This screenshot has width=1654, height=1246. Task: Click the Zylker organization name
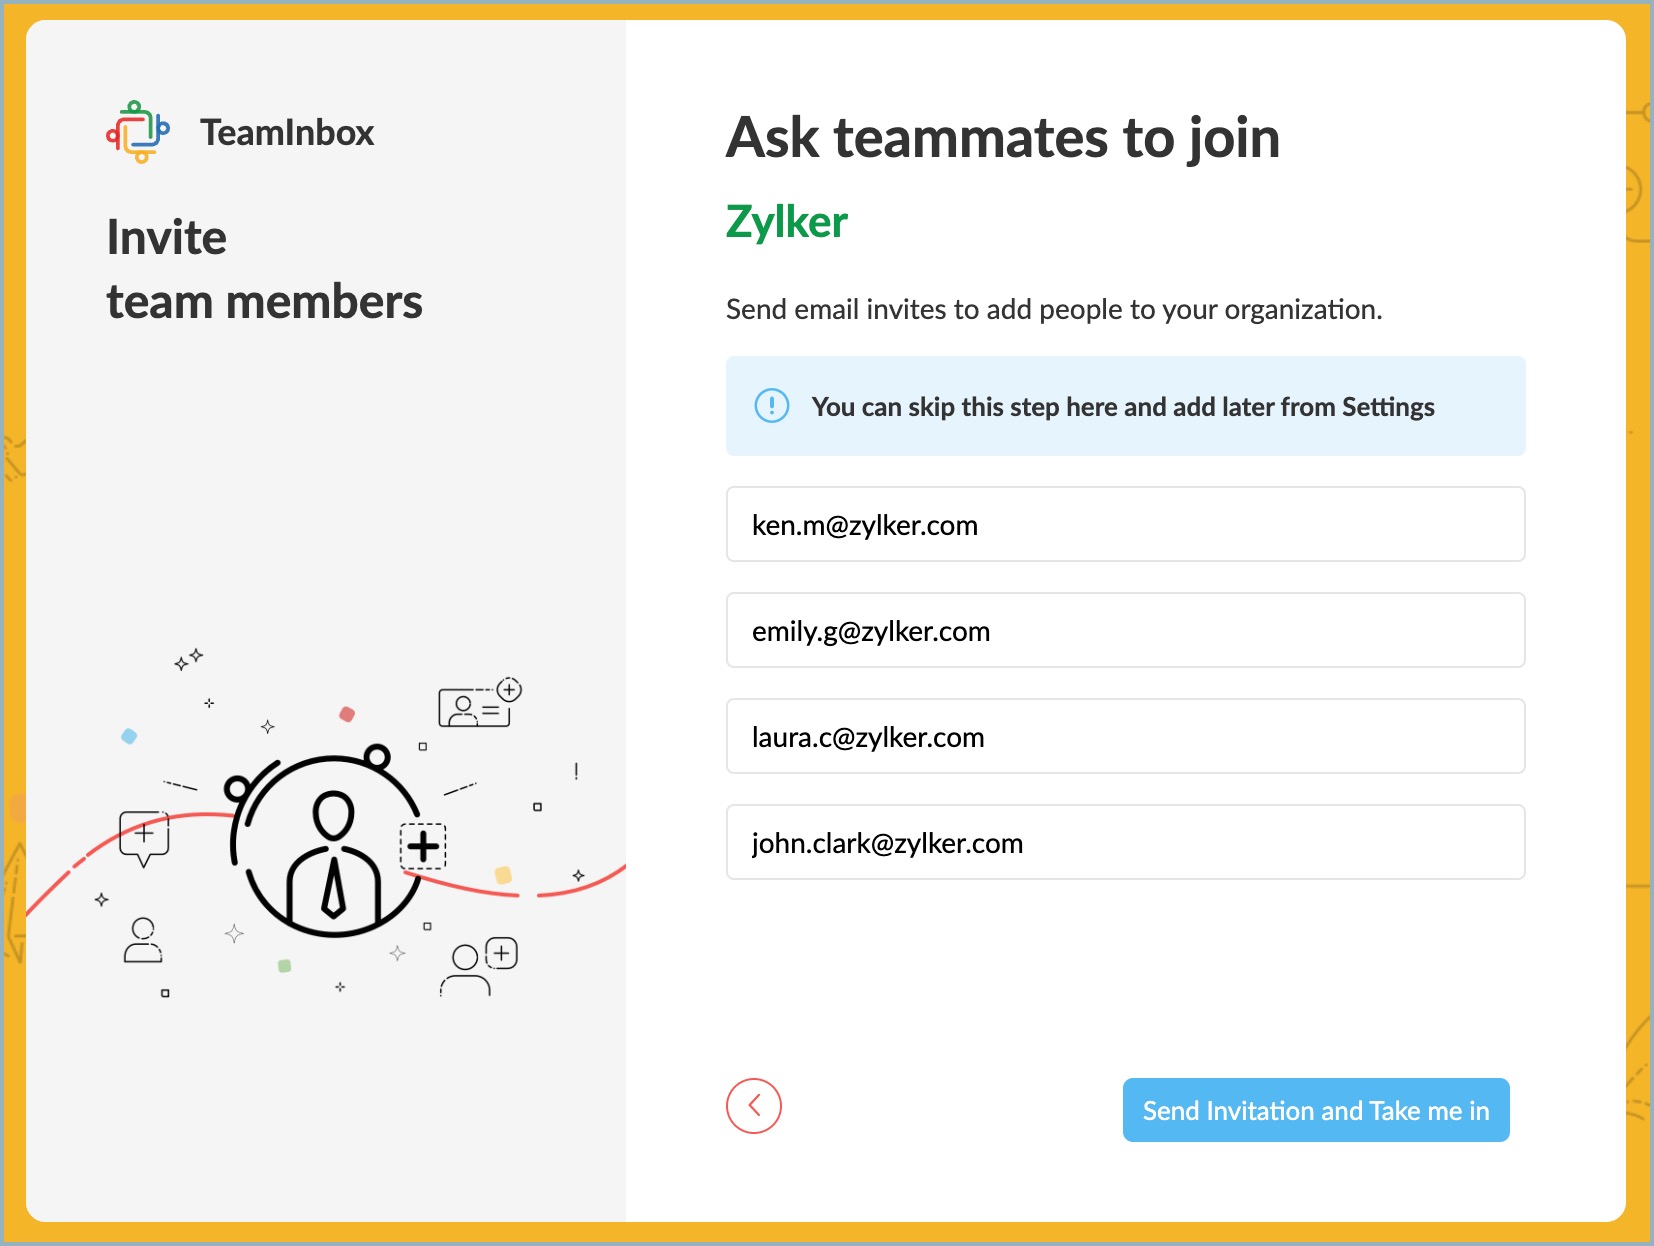click(787, 222)
